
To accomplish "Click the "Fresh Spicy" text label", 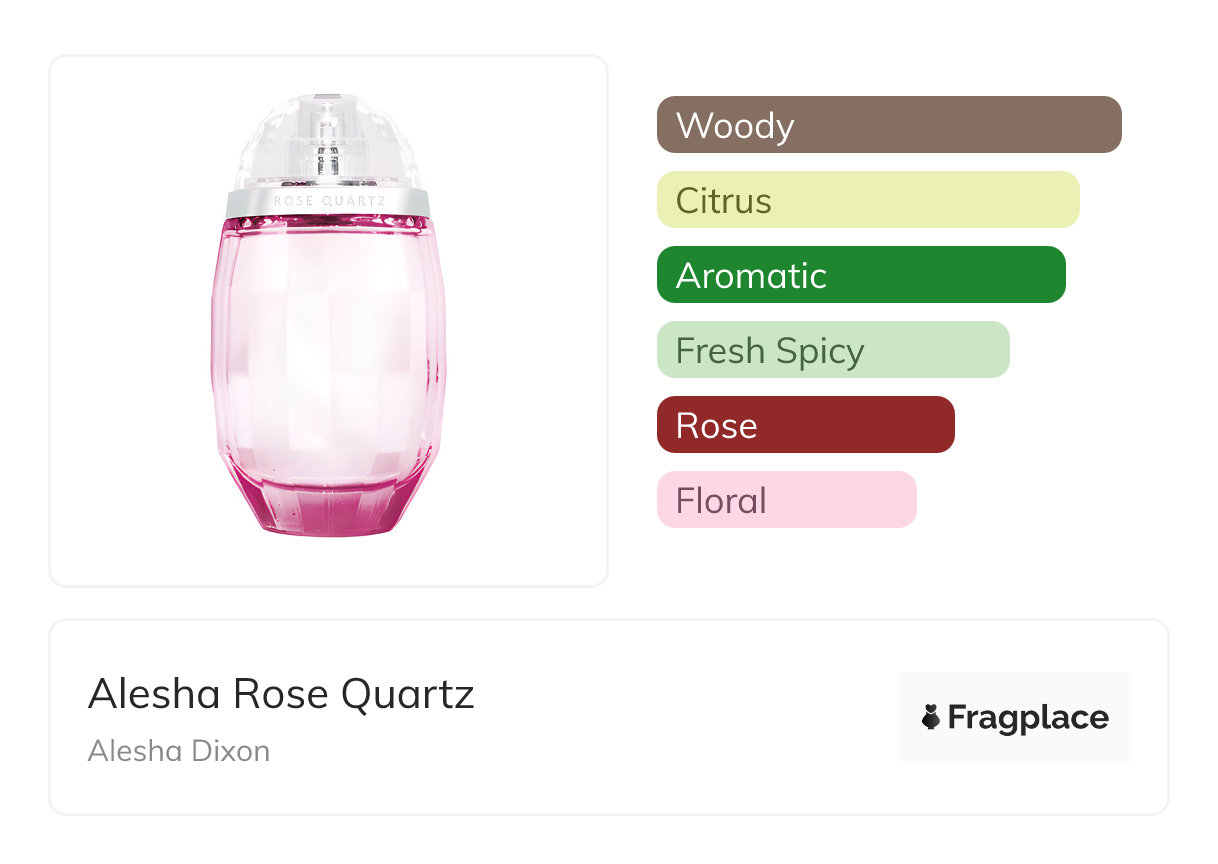I will [770, 351].
